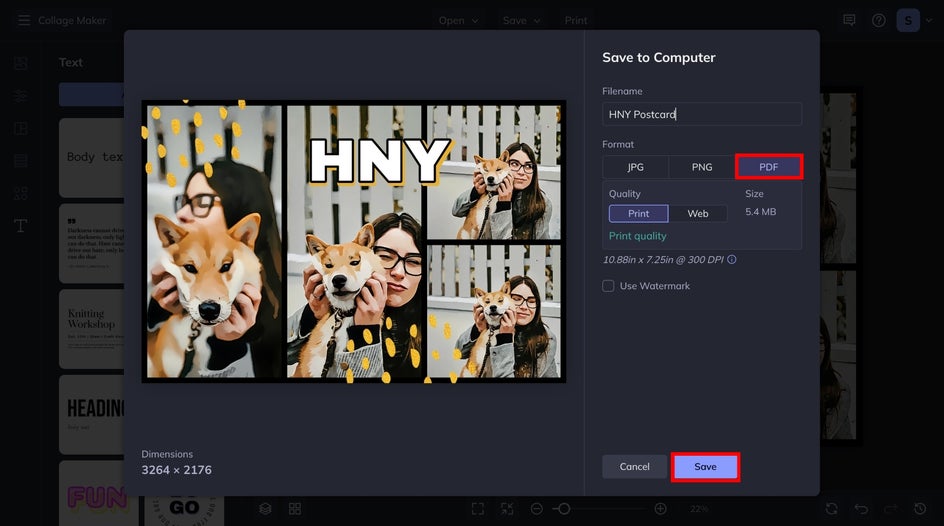Select Web quality option

698,213
